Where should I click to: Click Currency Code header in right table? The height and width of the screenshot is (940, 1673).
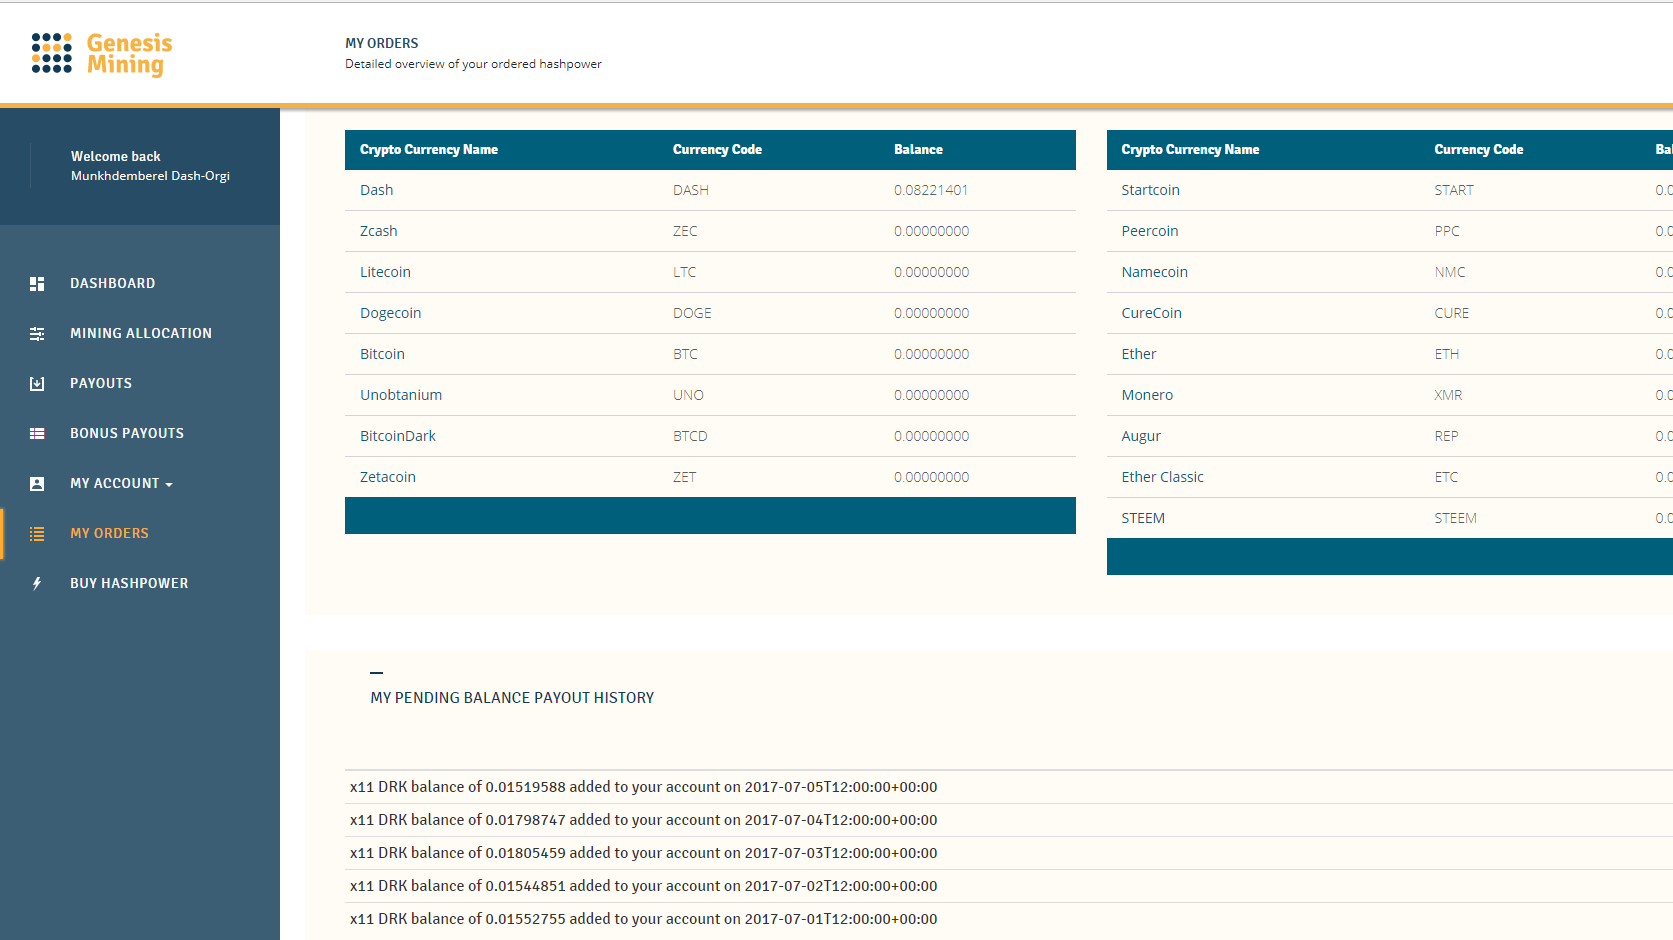[1478, 150]
